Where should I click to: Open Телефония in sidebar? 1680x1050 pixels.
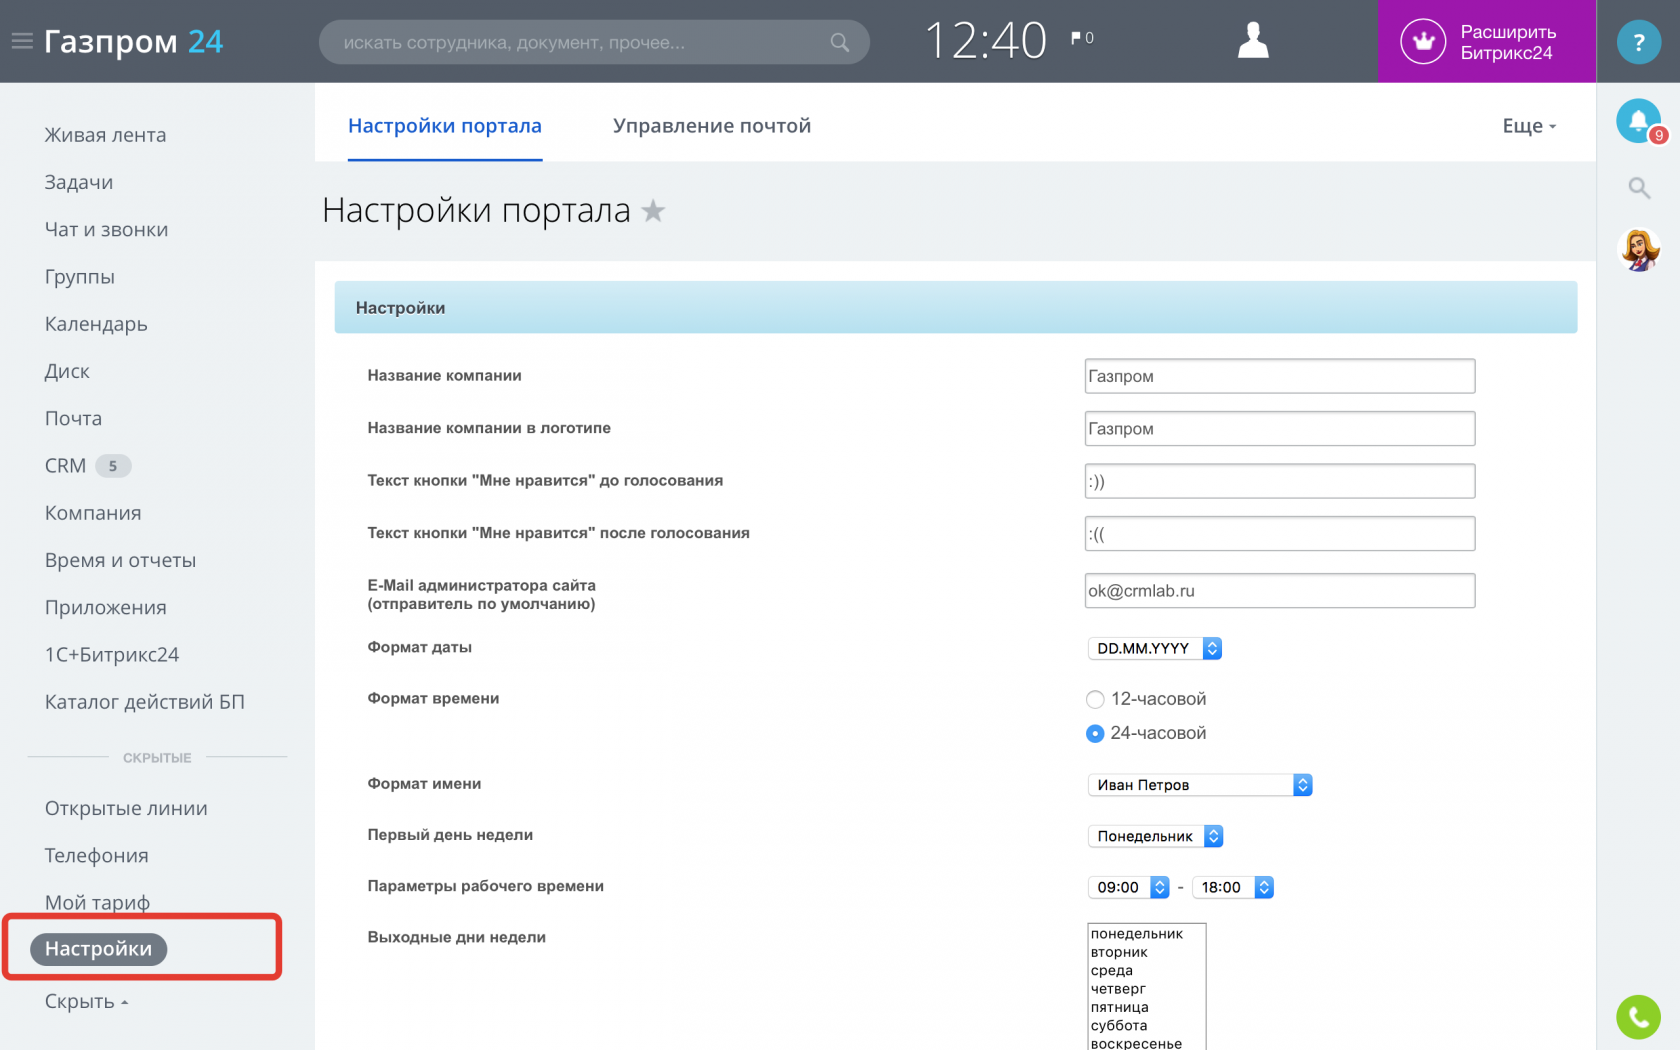(97, 856)
